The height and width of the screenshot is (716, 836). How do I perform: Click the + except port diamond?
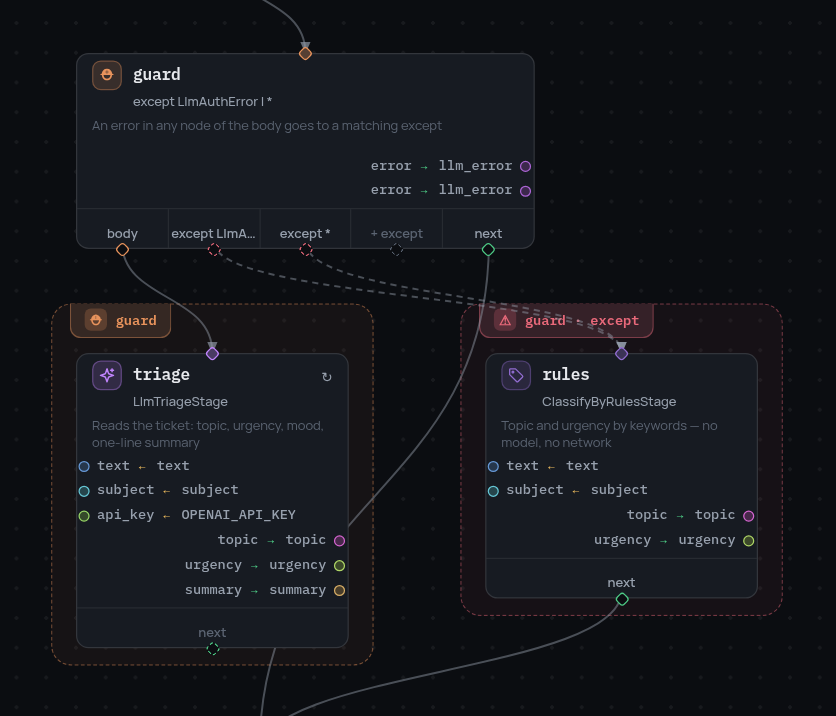(396, 250)
